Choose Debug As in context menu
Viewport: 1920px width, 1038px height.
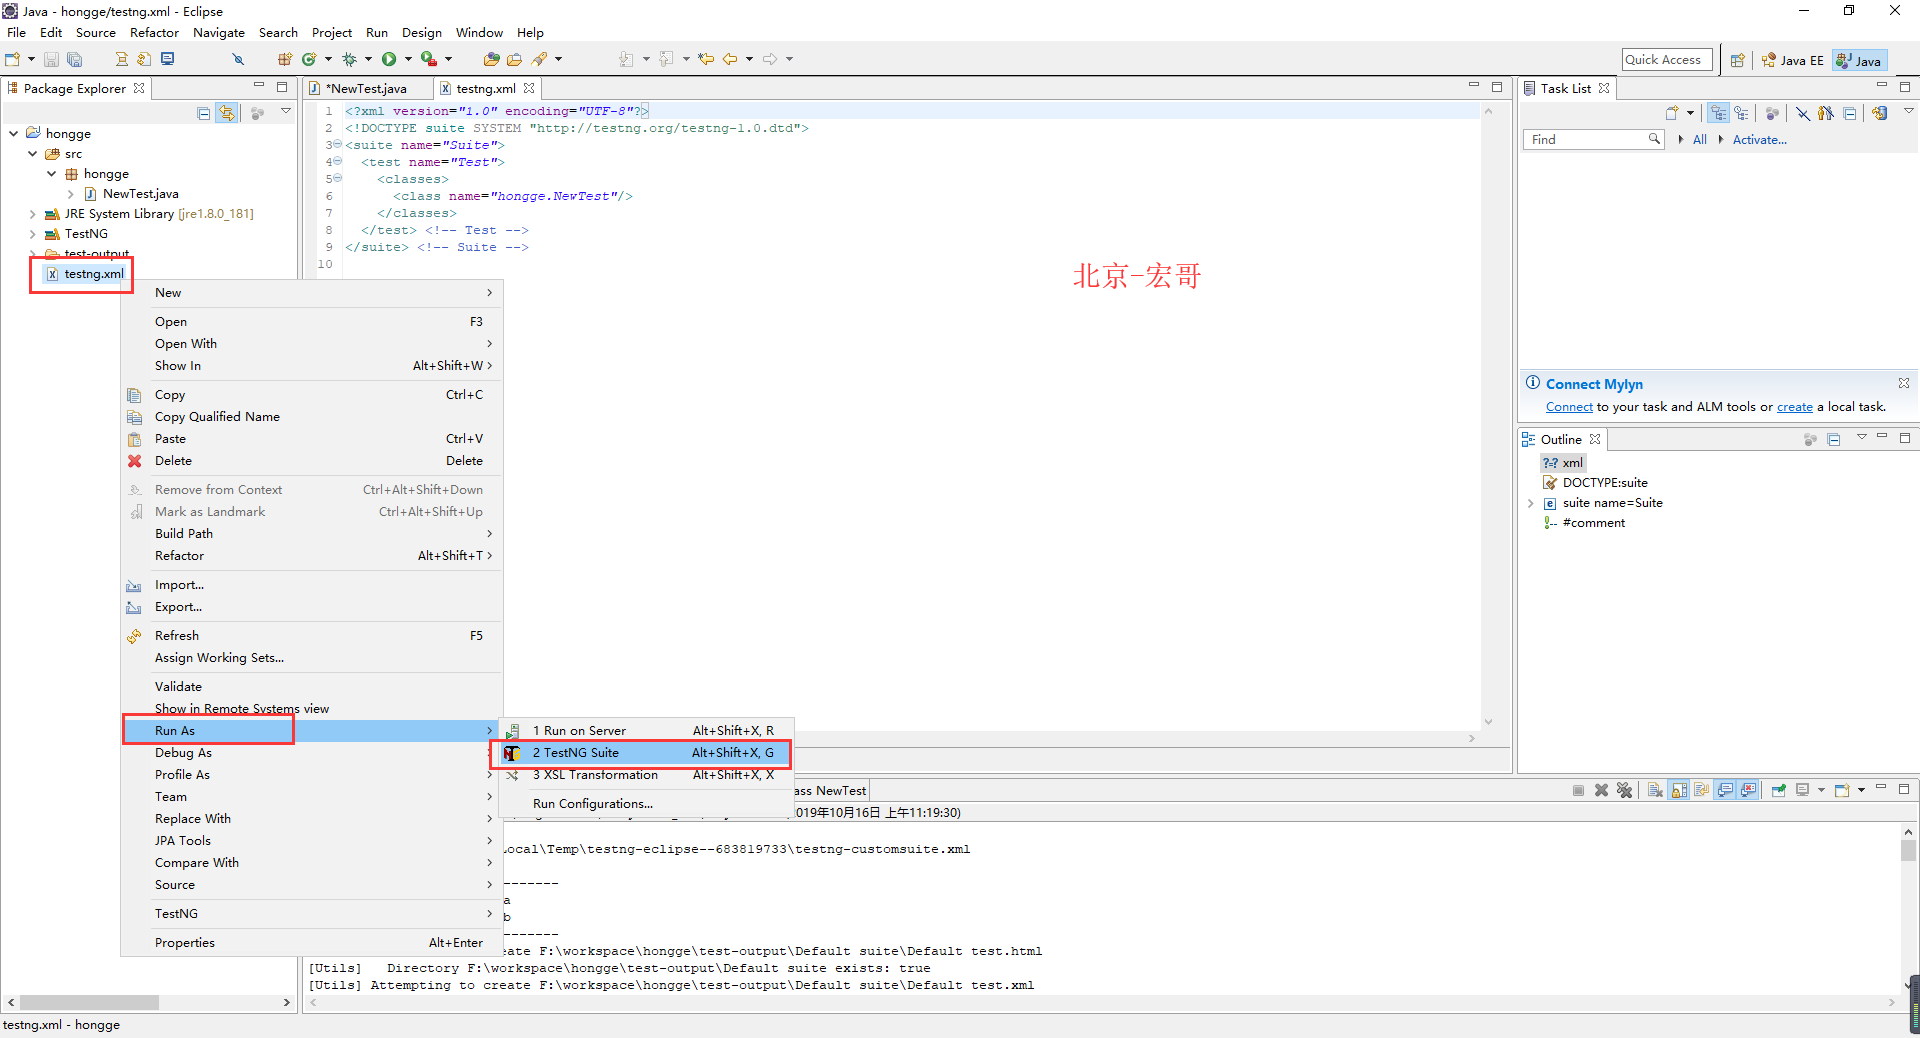[311, 753]
